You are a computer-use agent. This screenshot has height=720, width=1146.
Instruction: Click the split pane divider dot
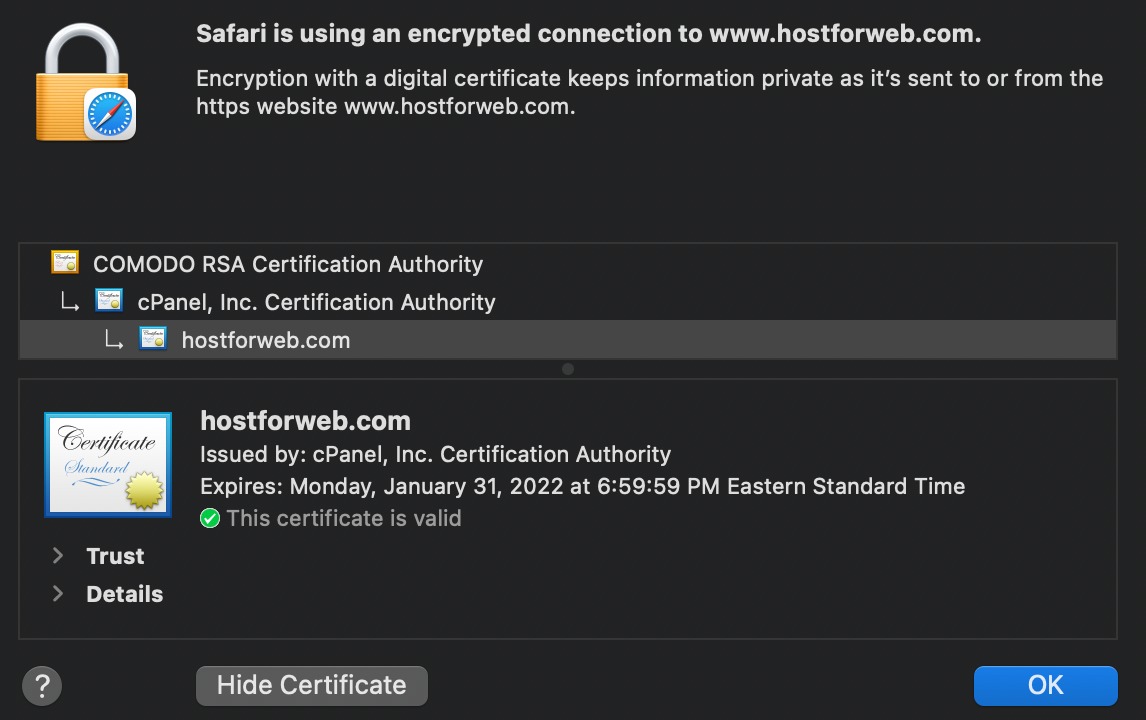point(568,369)
